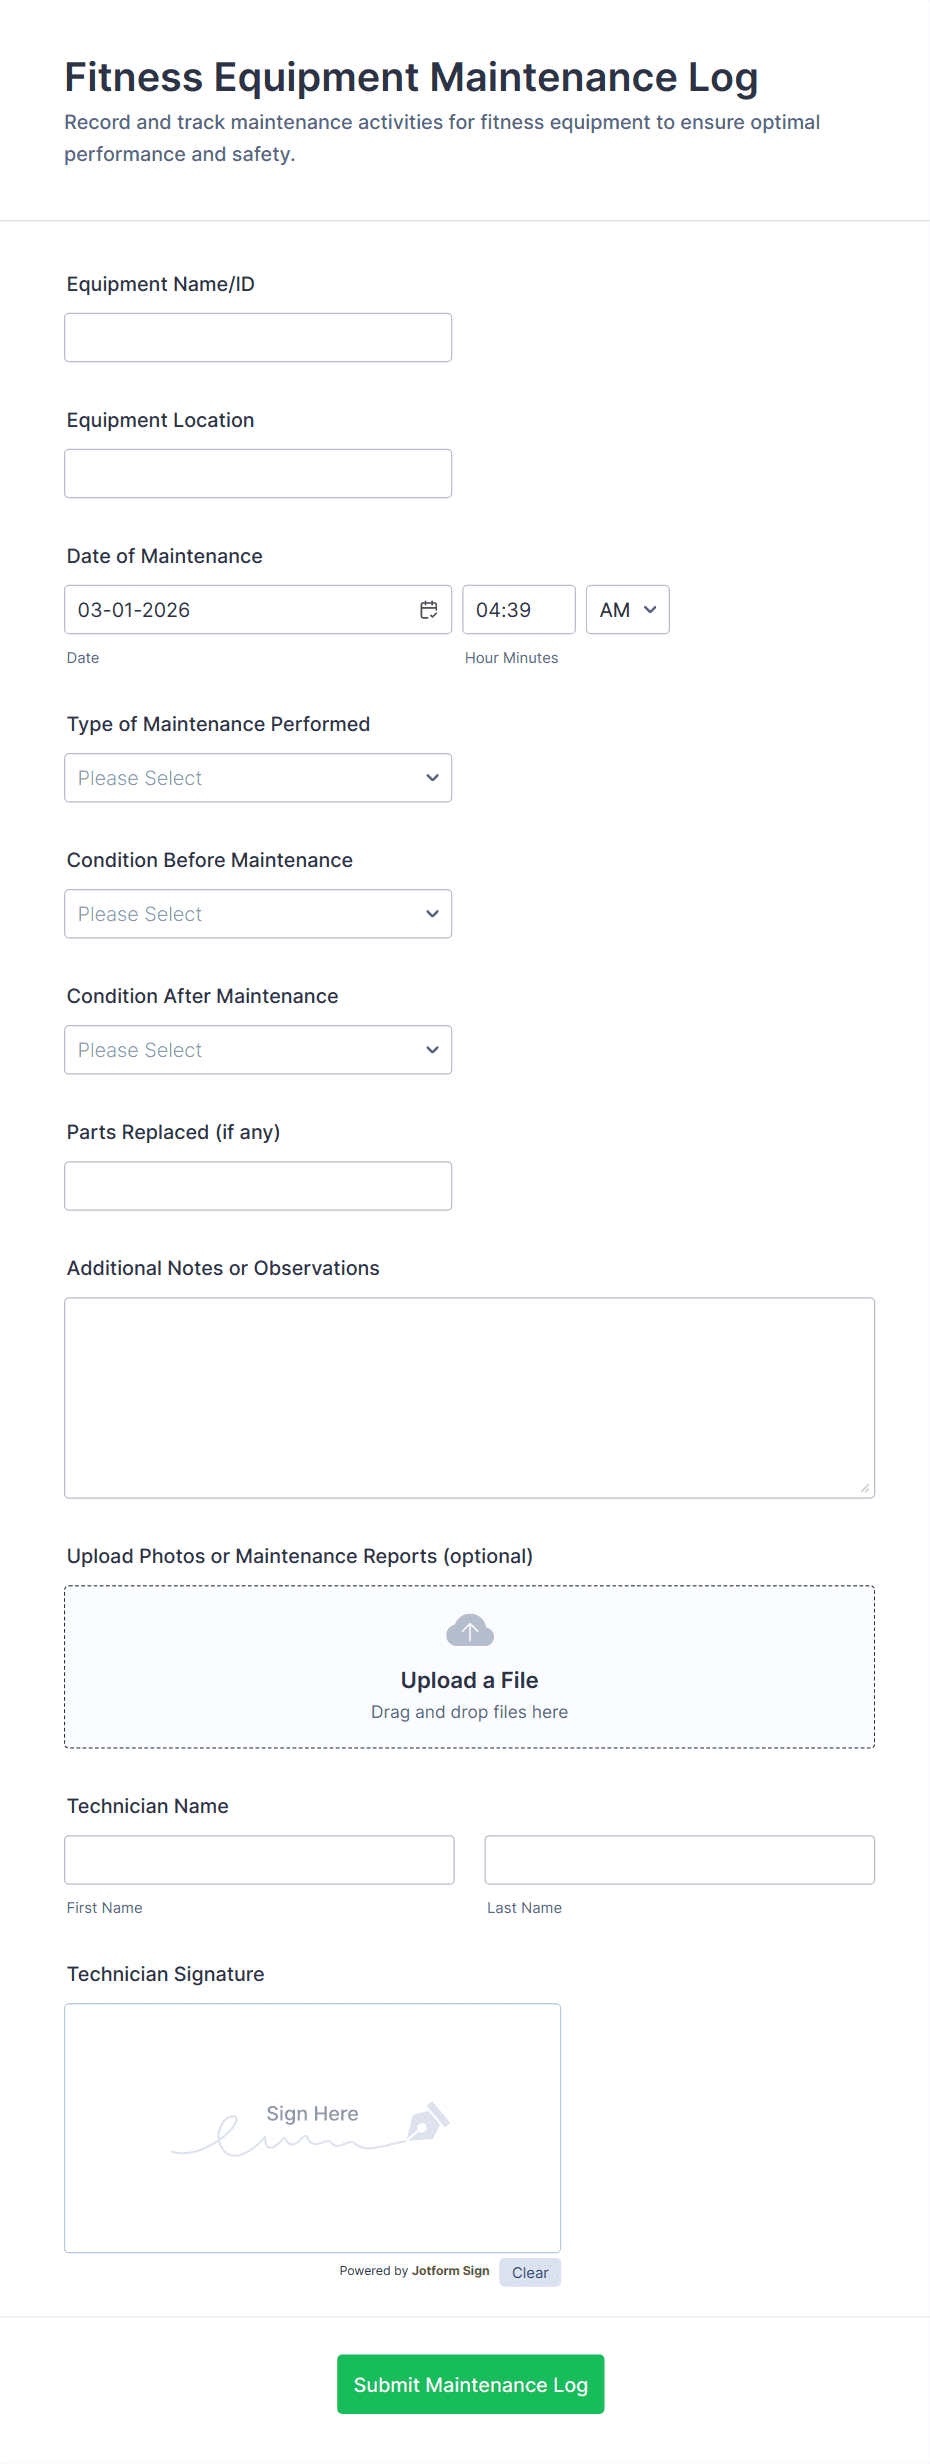Open the Condition Before Maintenance dropdown
The width and height of the screenshot is (930, 2464).
pos(258,914)
